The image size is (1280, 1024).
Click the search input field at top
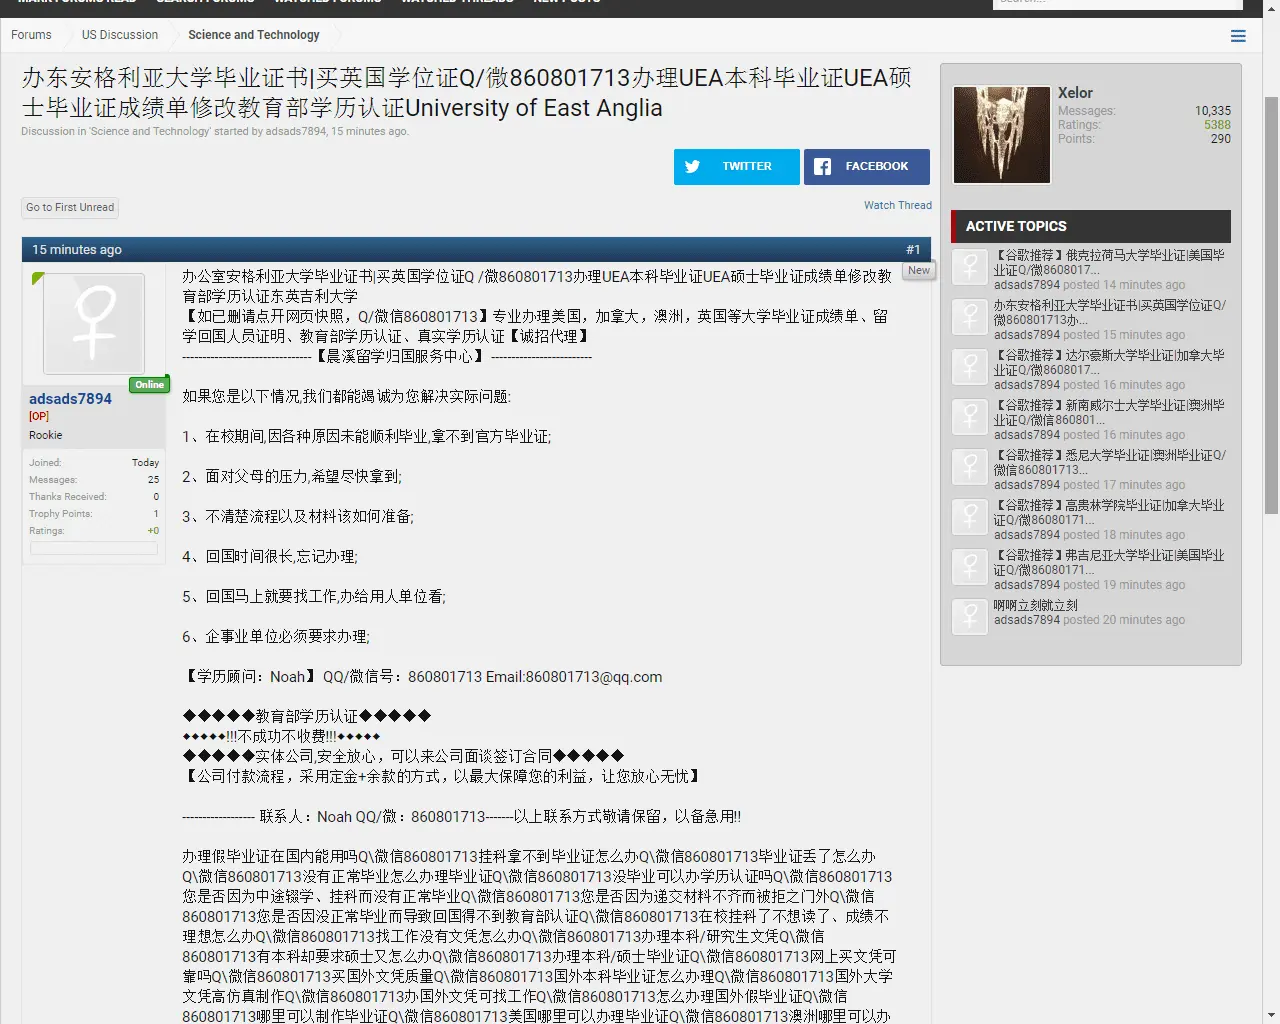pos(1117,3)
